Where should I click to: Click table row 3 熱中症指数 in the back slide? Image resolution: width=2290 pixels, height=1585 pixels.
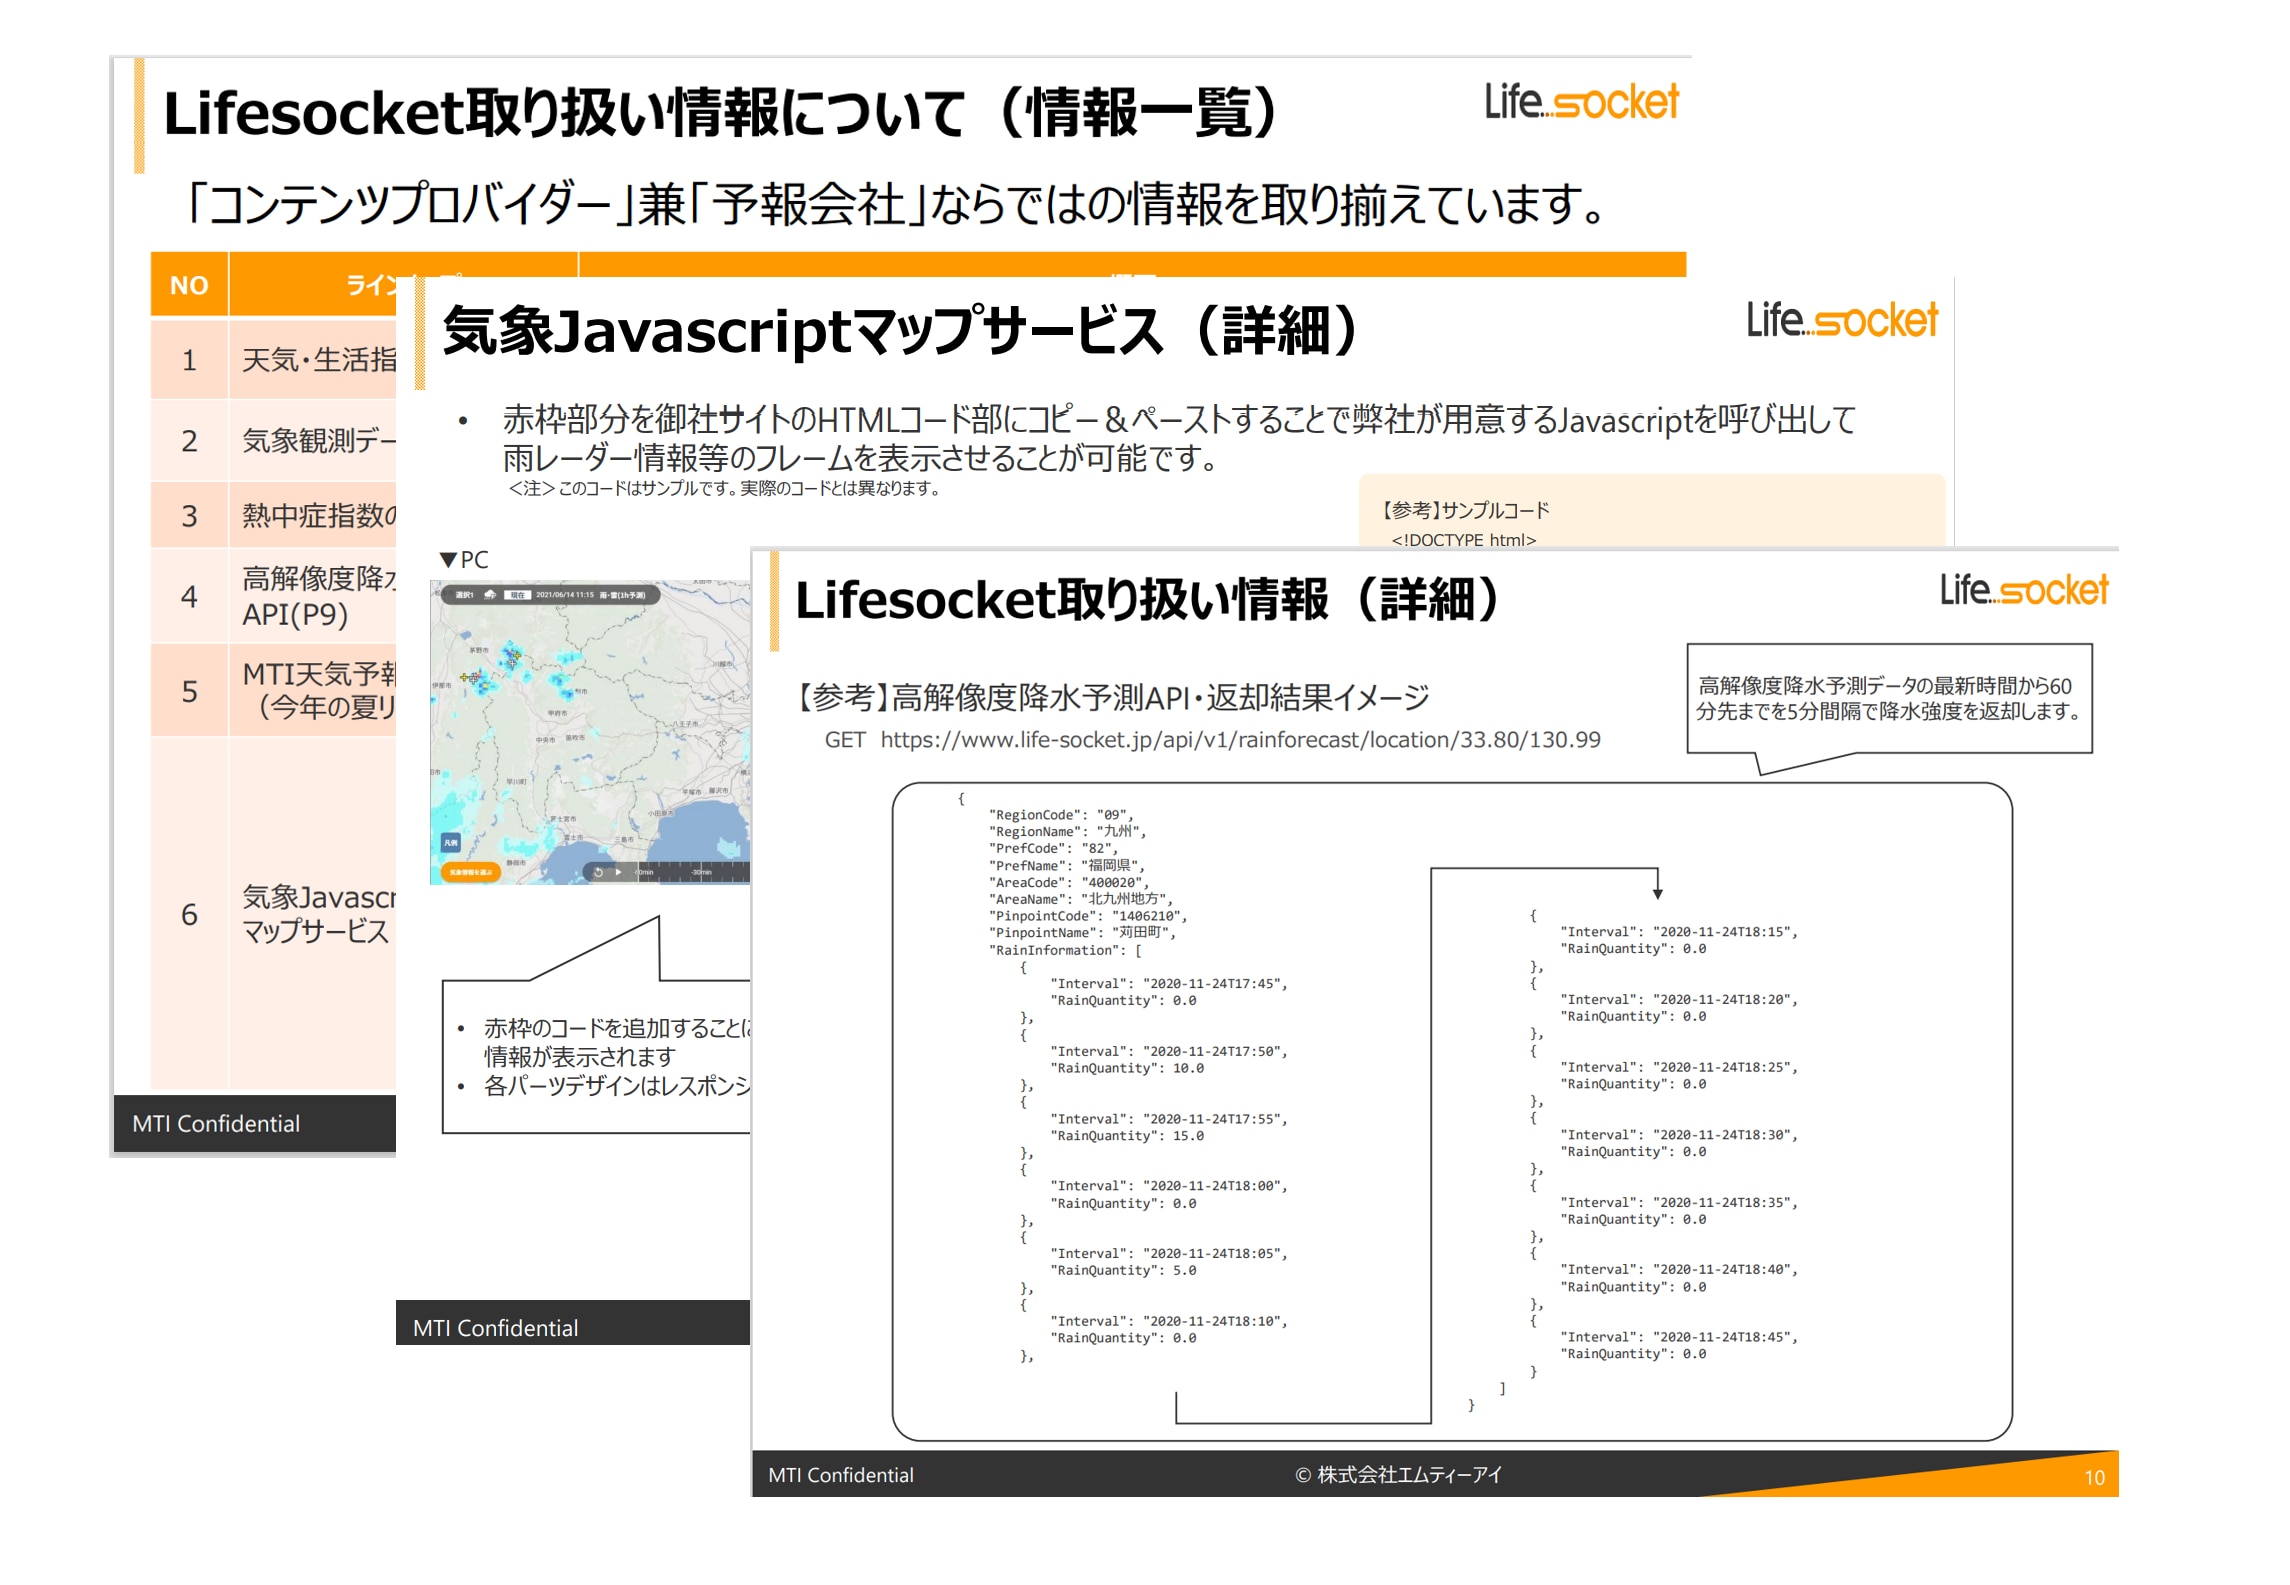pos(273,516)
